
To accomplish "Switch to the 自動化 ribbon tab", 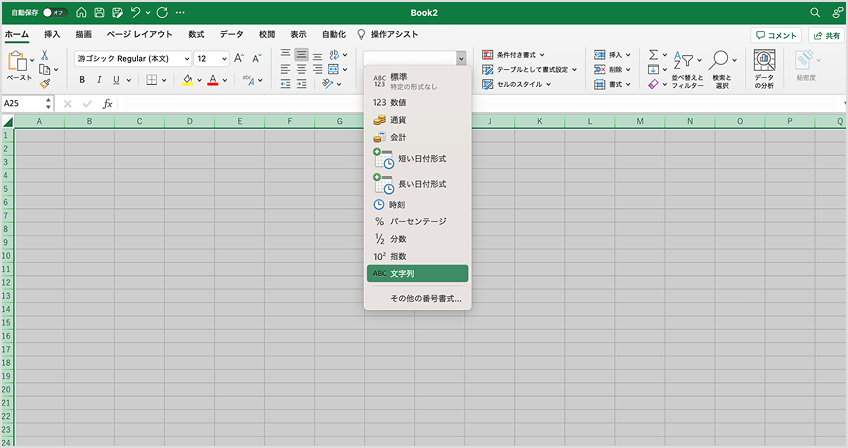I will point(334,35).
